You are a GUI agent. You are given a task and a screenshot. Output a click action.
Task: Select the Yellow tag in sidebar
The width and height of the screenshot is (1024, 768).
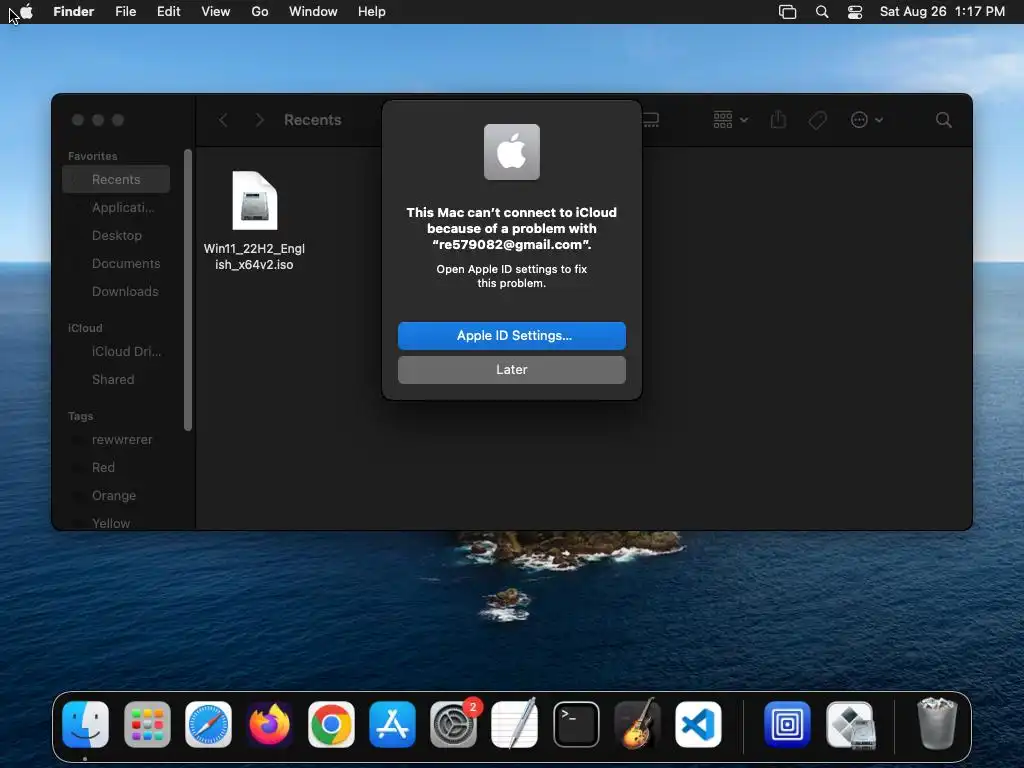pyautogui.click(x=116, y=523)
